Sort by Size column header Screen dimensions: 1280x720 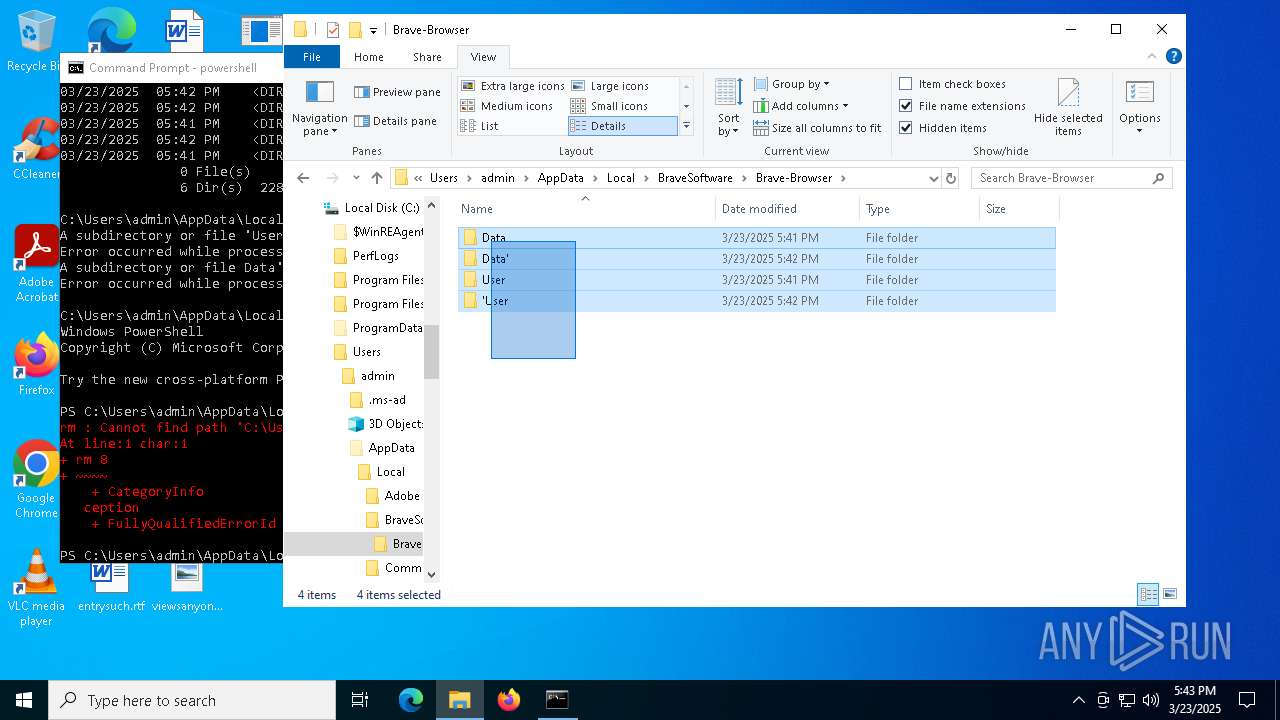coord(1018,209)
